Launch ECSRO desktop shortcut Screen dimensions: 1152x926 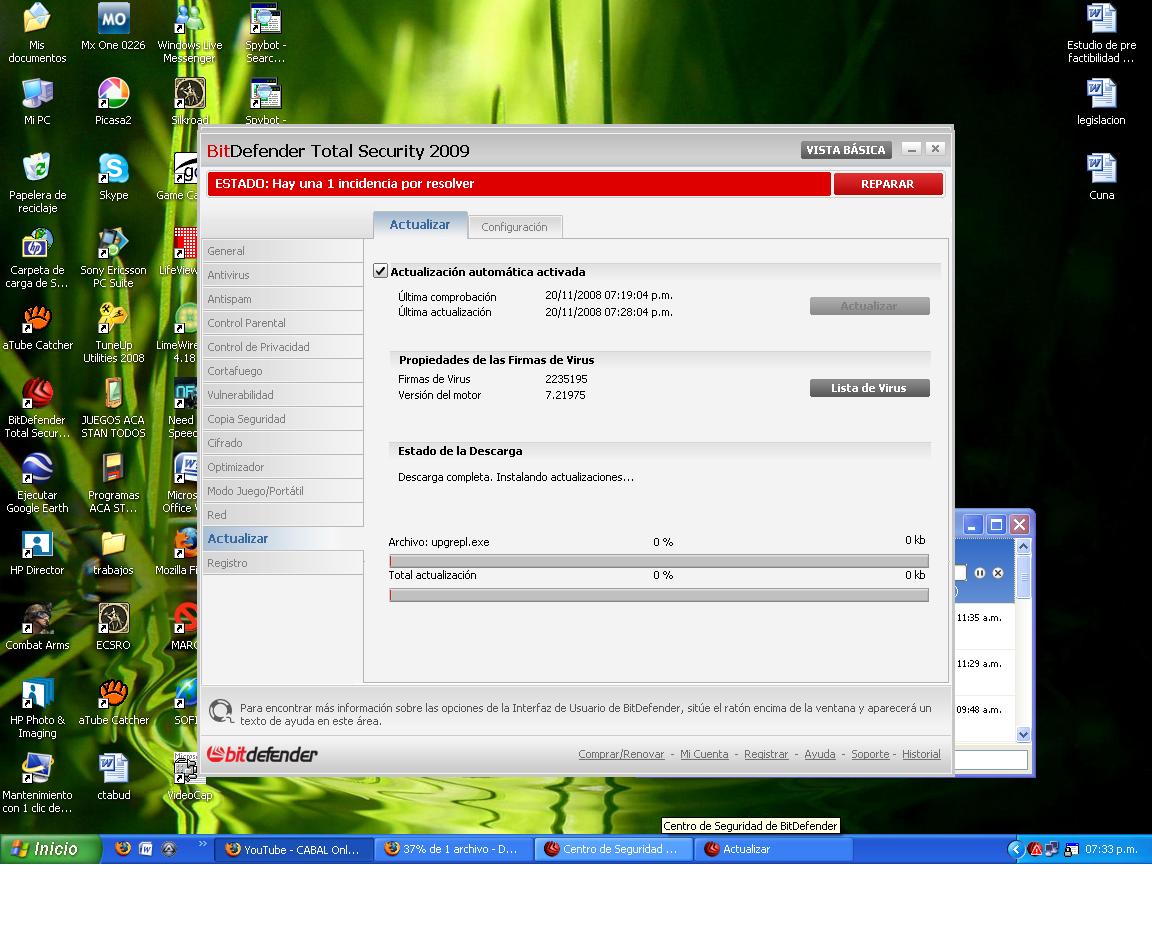(x=113, y=627)
